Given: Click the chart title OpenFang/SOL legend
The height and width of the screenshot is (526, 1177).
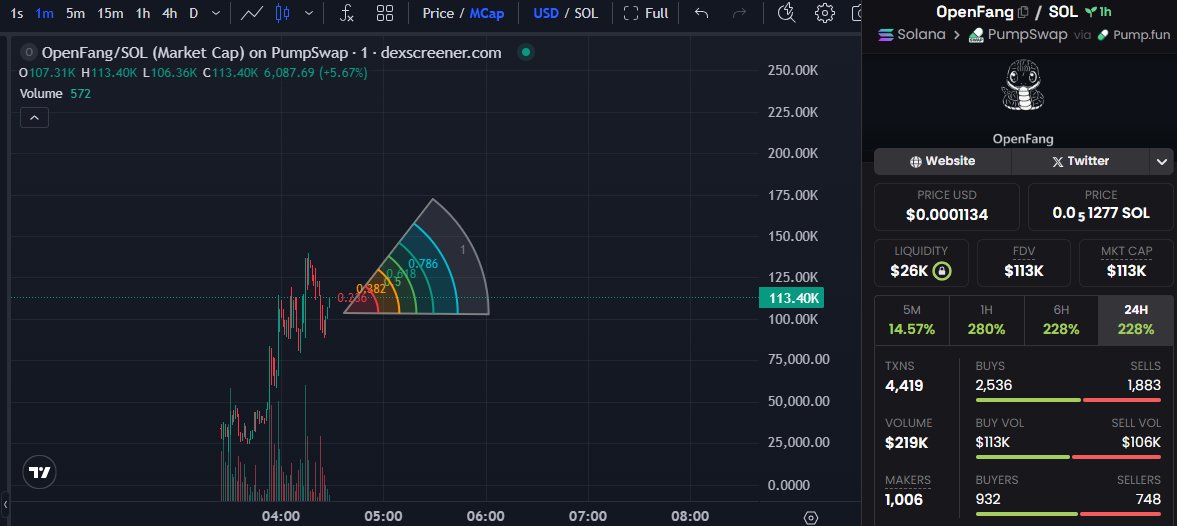Looking at the screenshot, I should (x=271, y=53).
